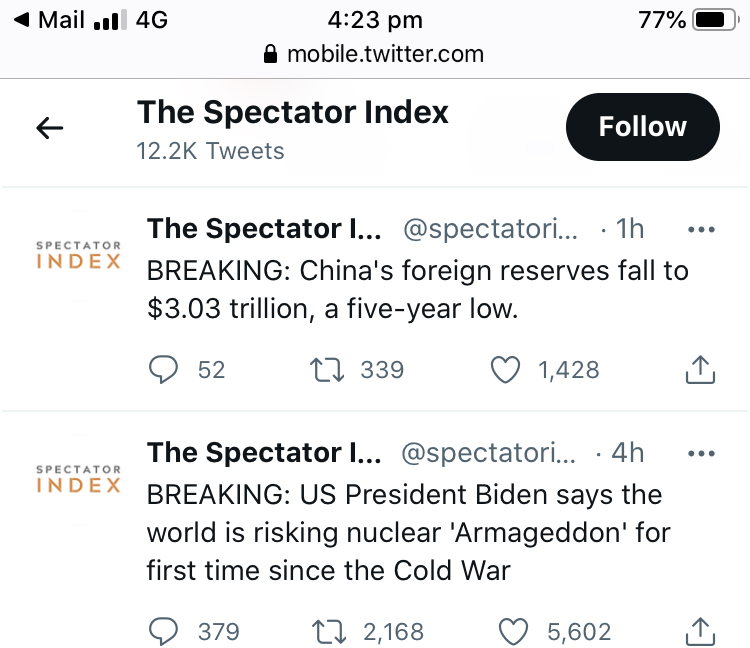750x648 pixels.
Task: Retweet the Biden Armageddon tweet
Action: 327,632
